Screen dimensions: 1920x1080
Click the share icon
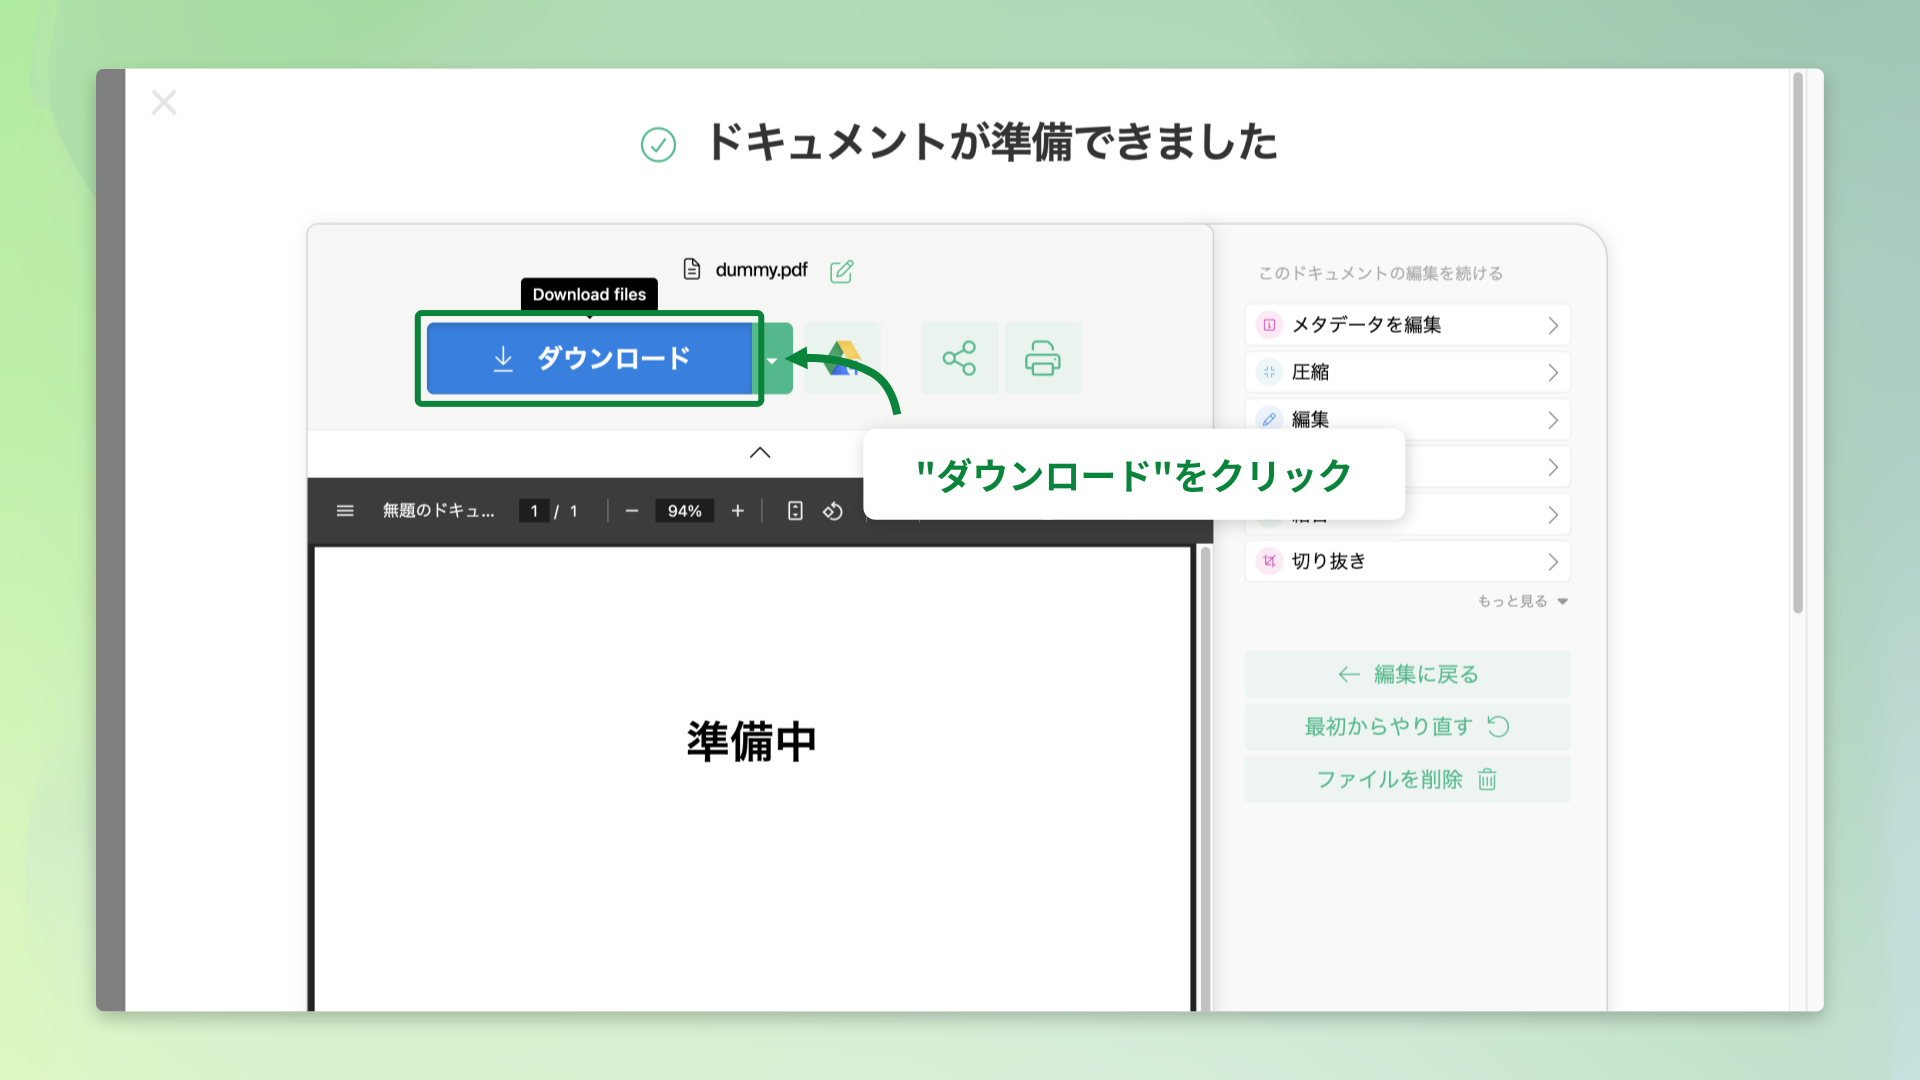(x=959, y=358)
